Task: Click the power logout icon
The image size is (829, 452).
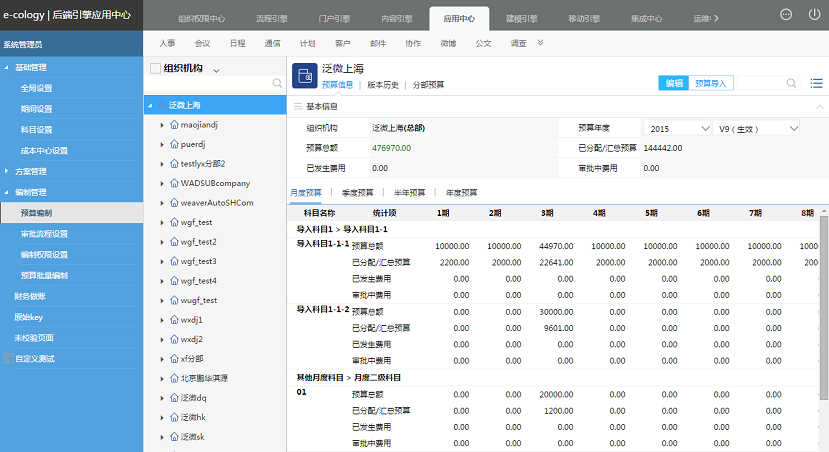Action: point(814,15)
